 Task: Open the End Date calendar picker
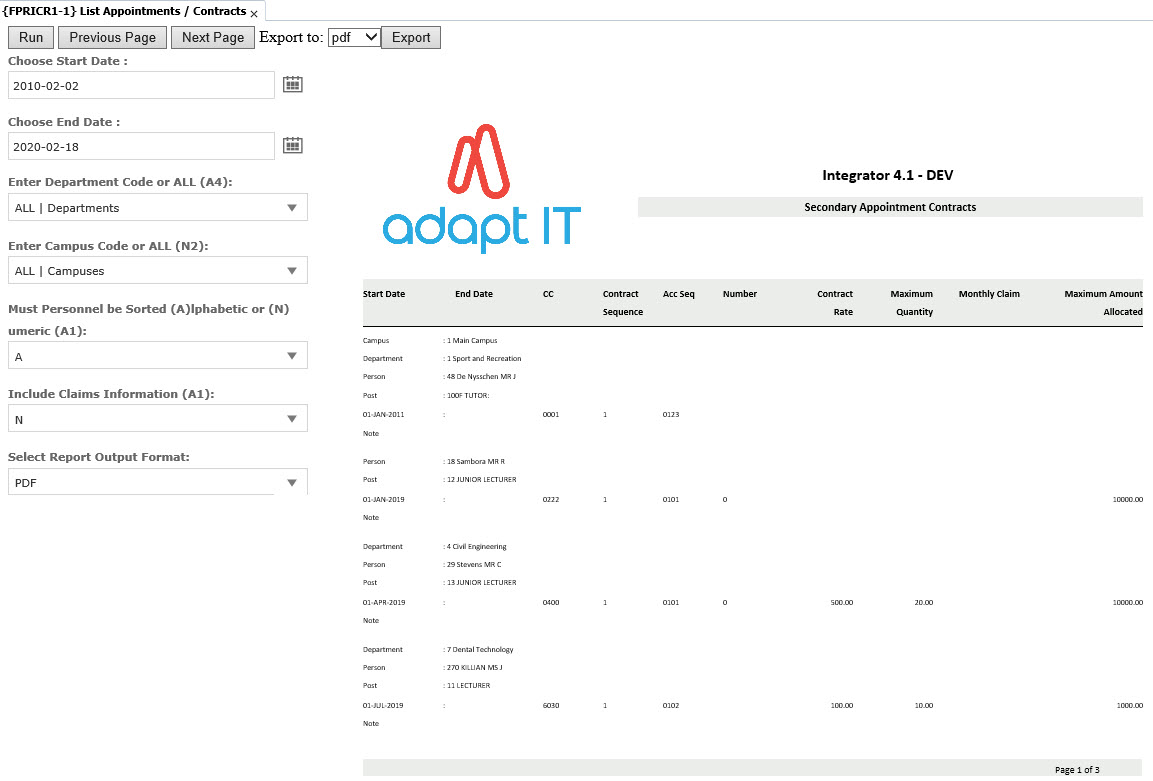click(292, 146)
